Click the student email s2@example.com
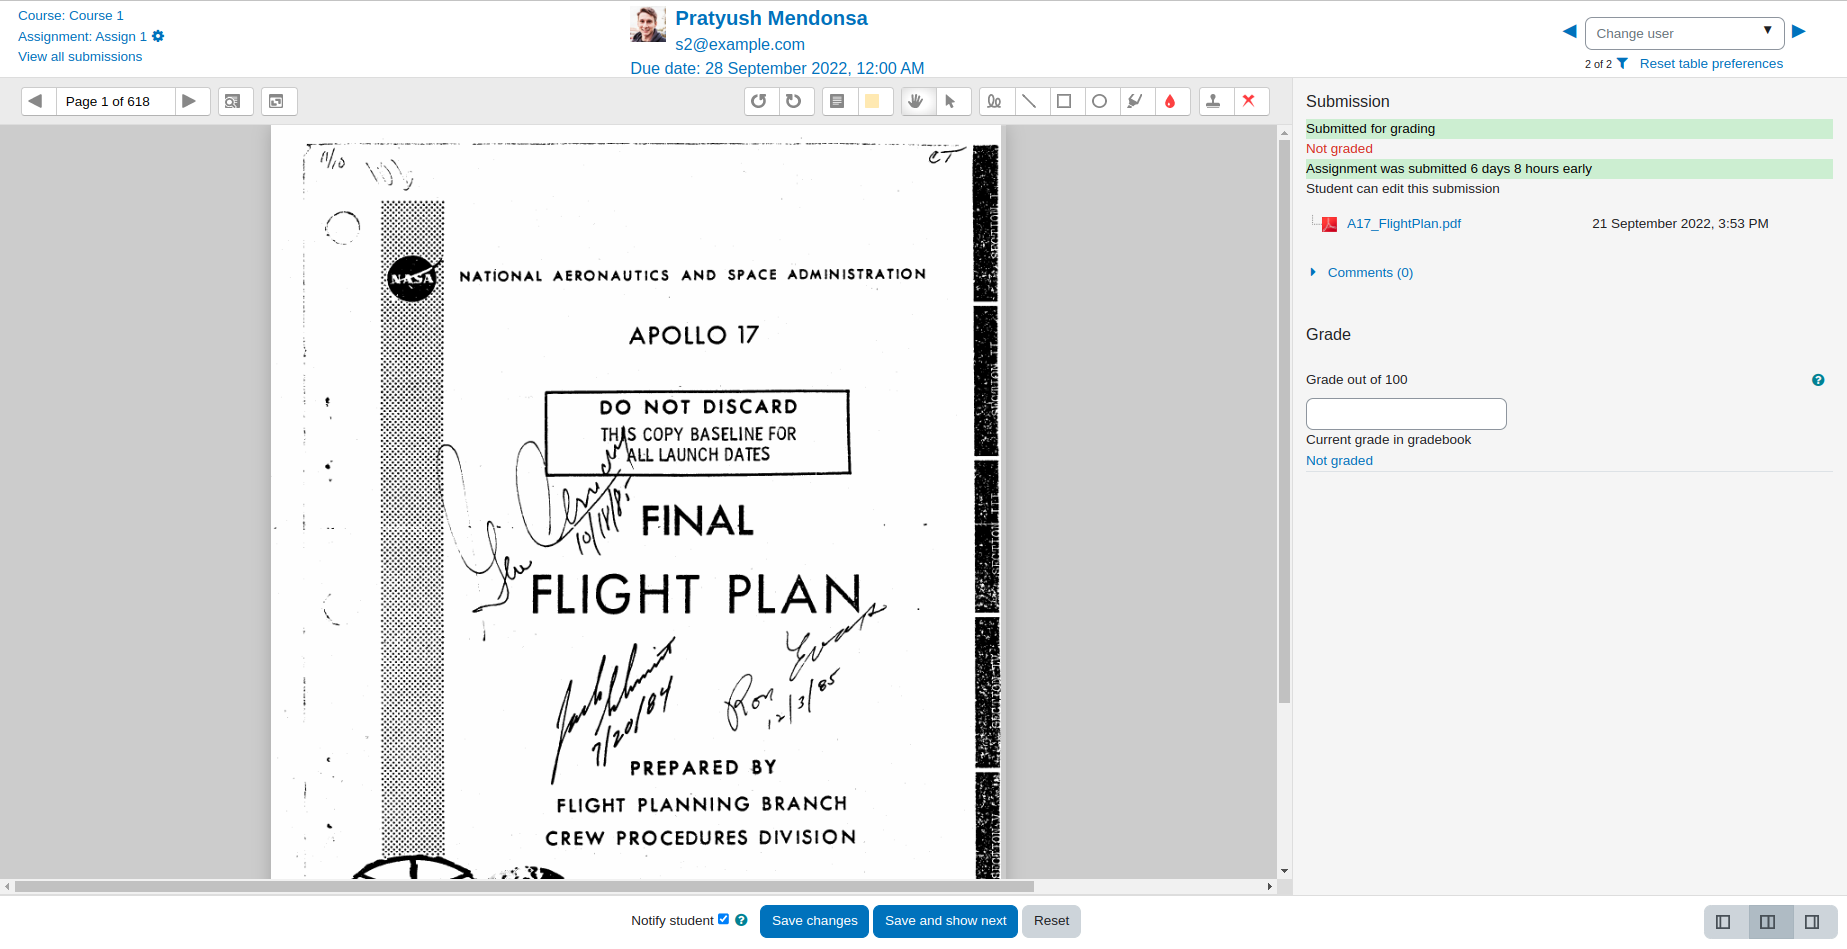1847x949 pixels. pos(740,44)
